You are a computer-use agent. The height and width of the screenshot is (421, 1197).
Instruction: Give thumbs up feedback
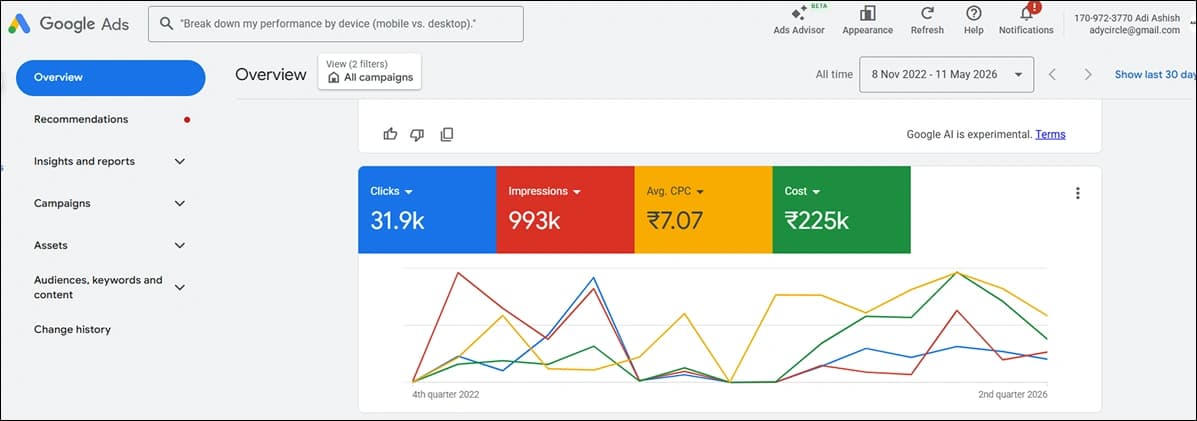[391, 134]
